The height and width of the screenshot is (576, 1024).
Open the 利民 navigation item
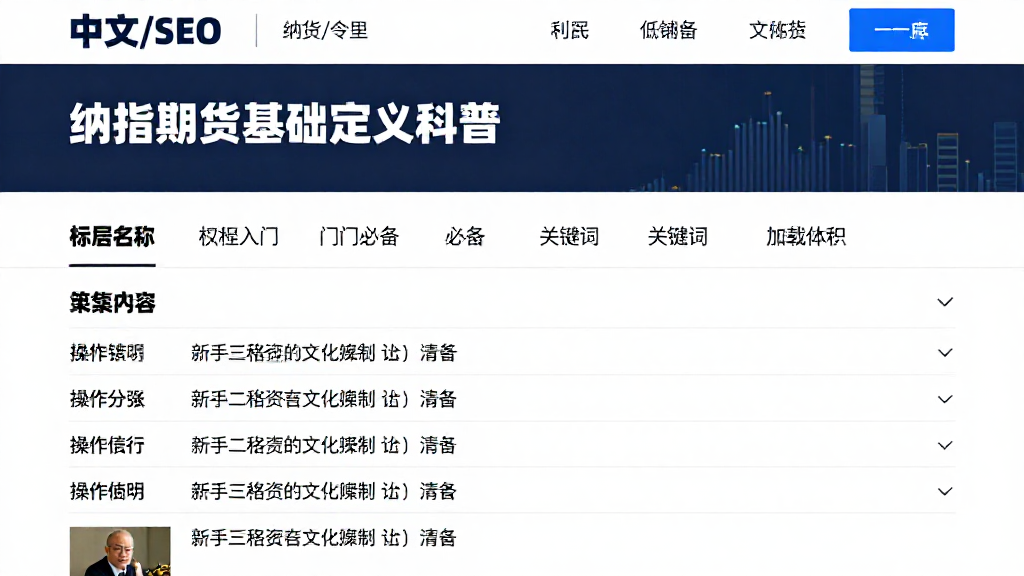569,30
